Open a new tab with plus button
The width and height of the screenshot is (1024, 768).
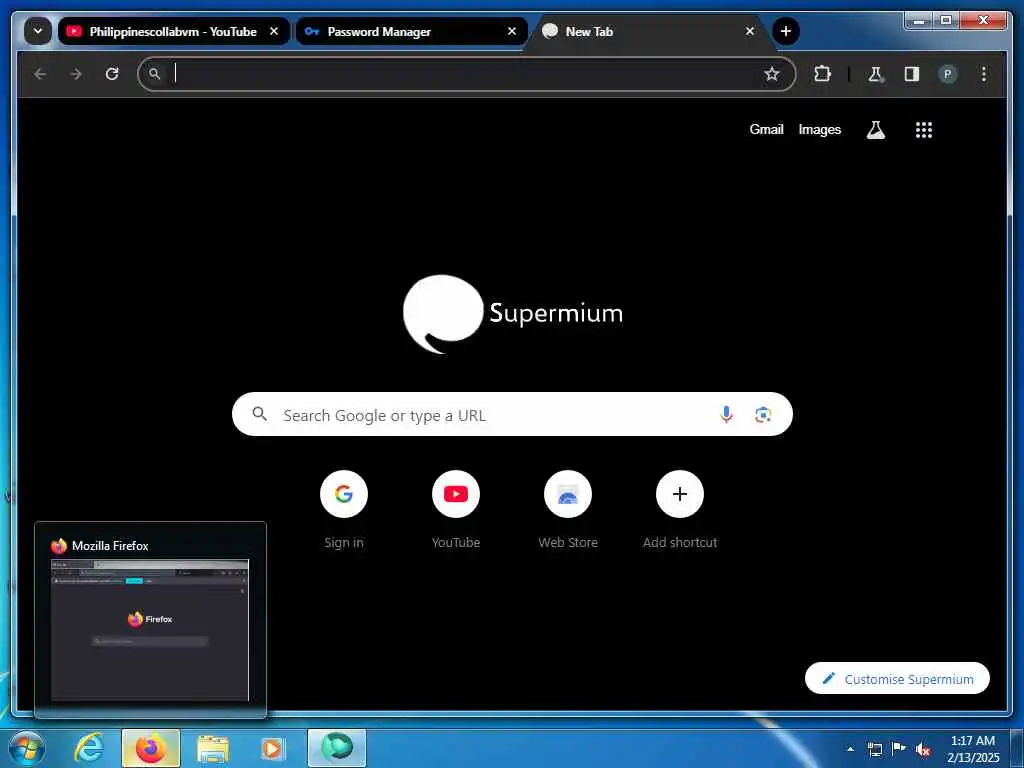(x=786, y=31)
